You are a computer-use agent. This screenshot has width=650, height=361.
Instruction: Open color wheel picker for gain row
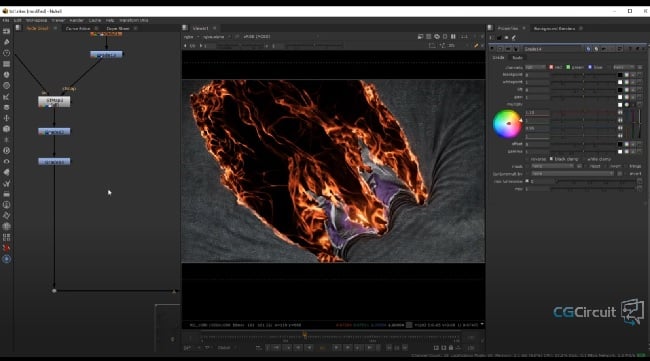coord(626,97)
